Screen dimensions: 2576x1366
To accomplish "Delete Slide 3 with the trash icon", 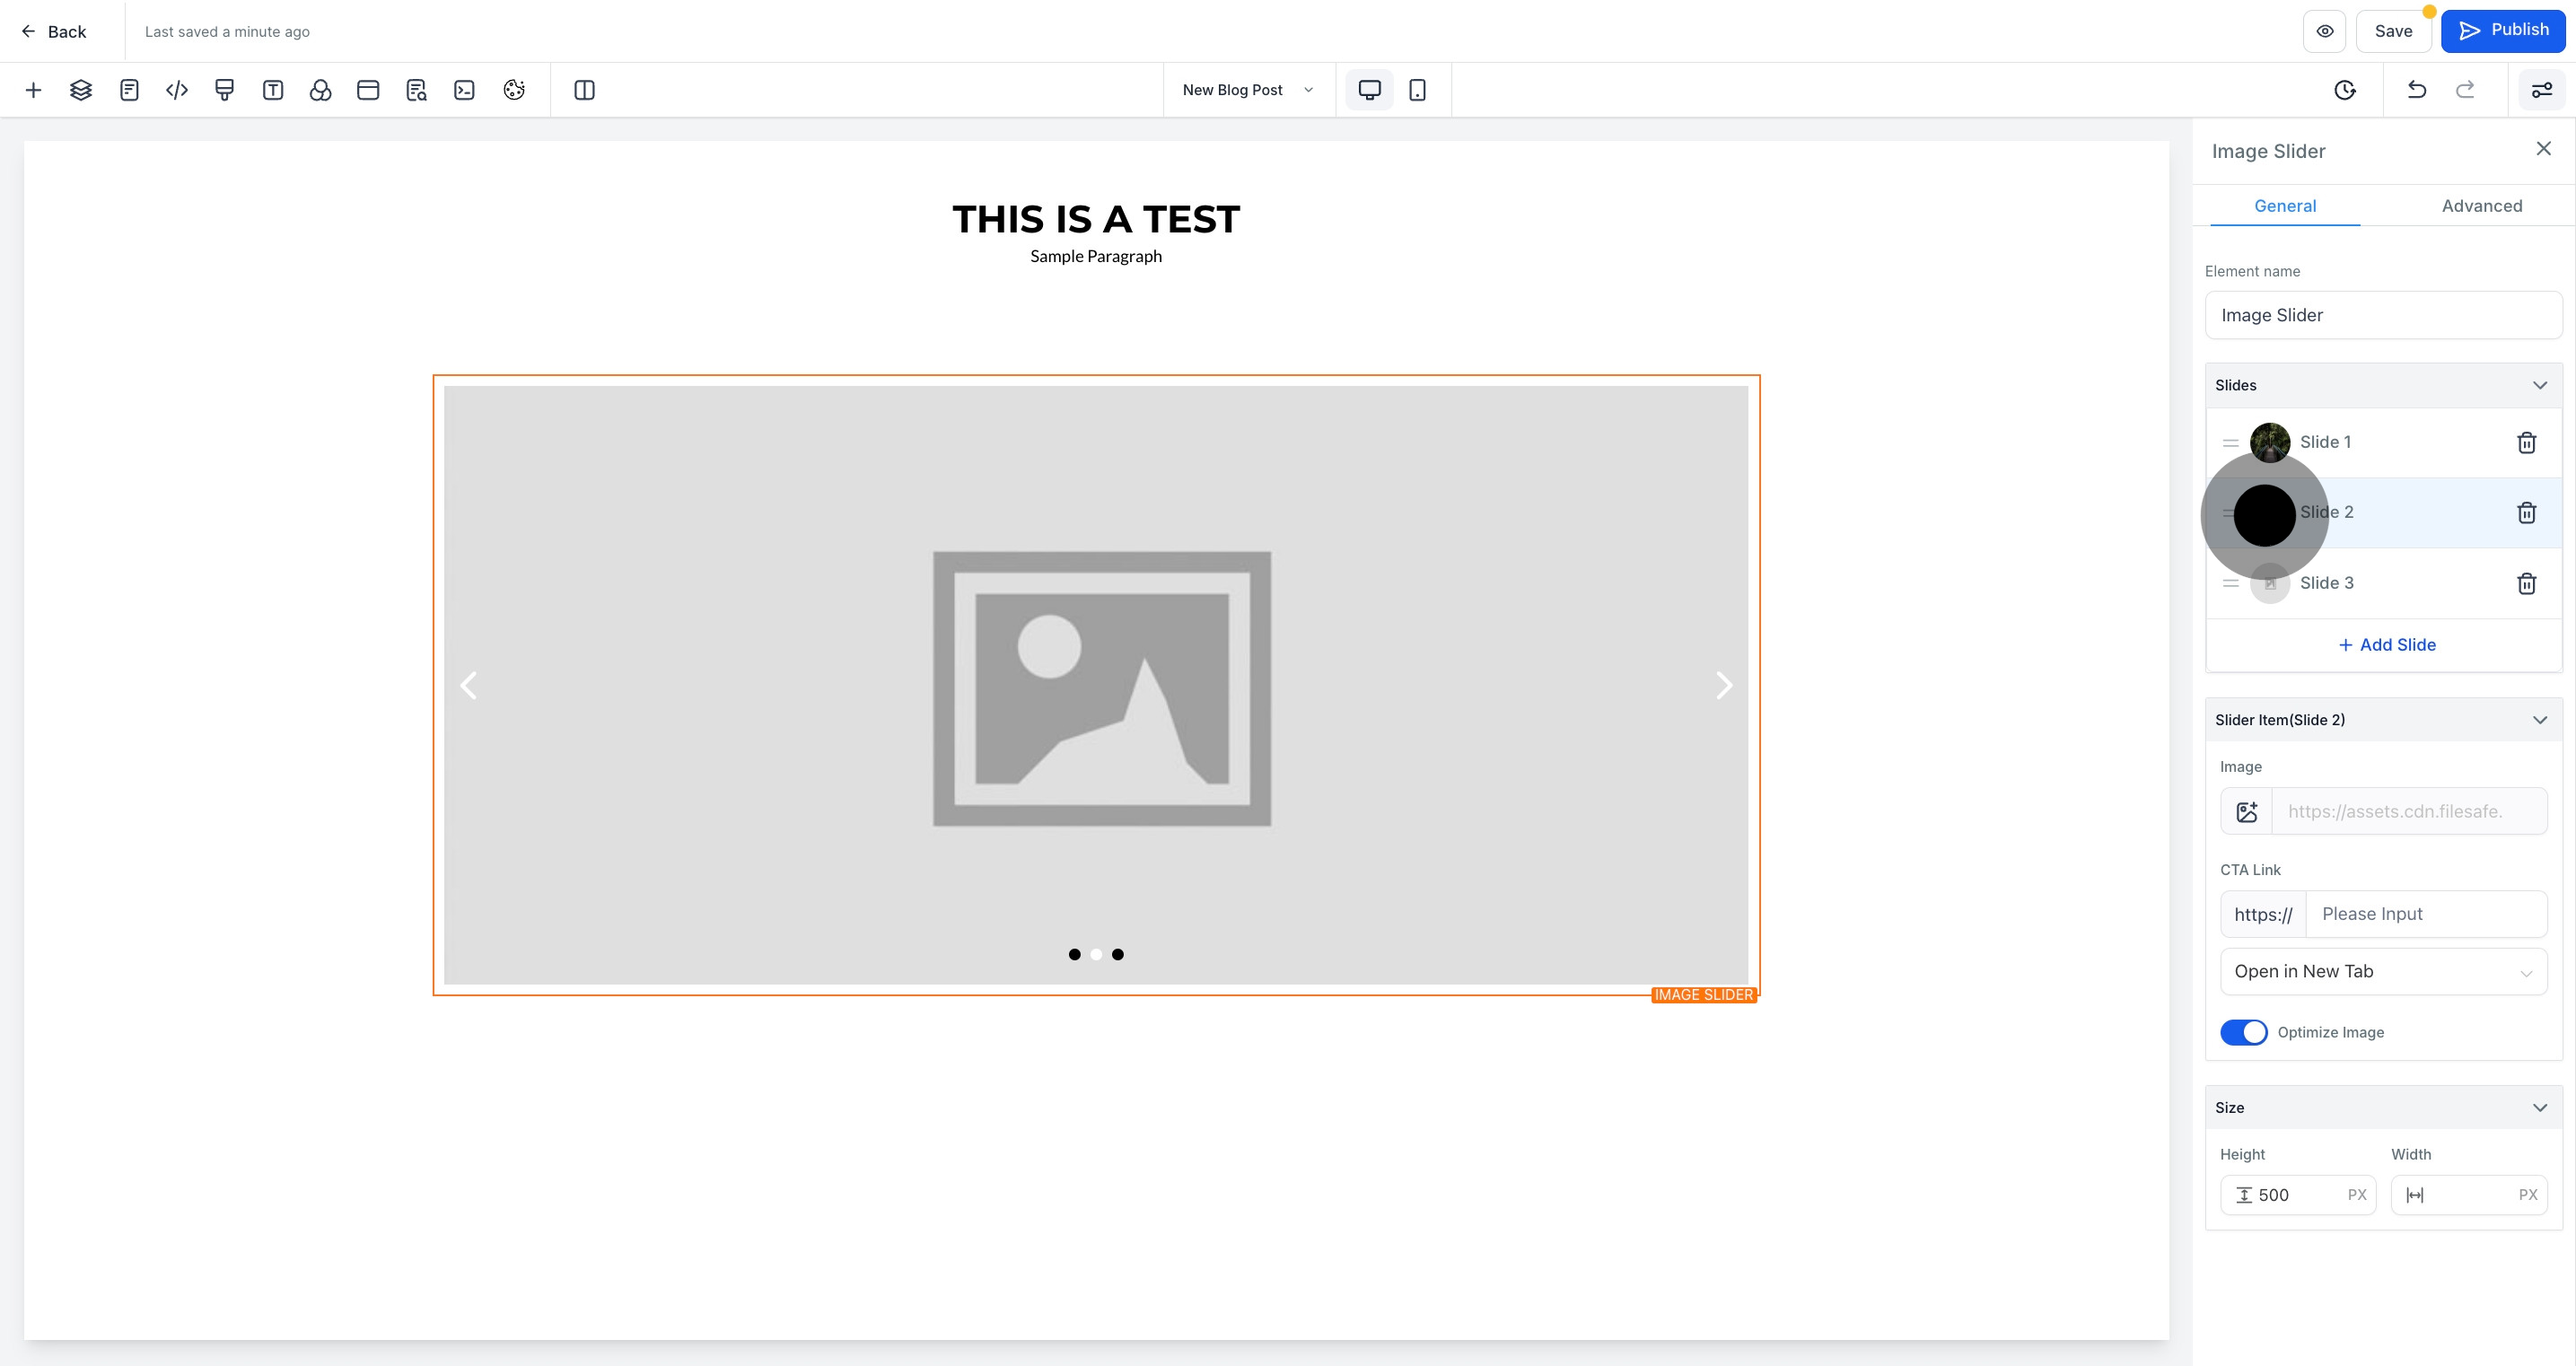I will [2526, 583].
